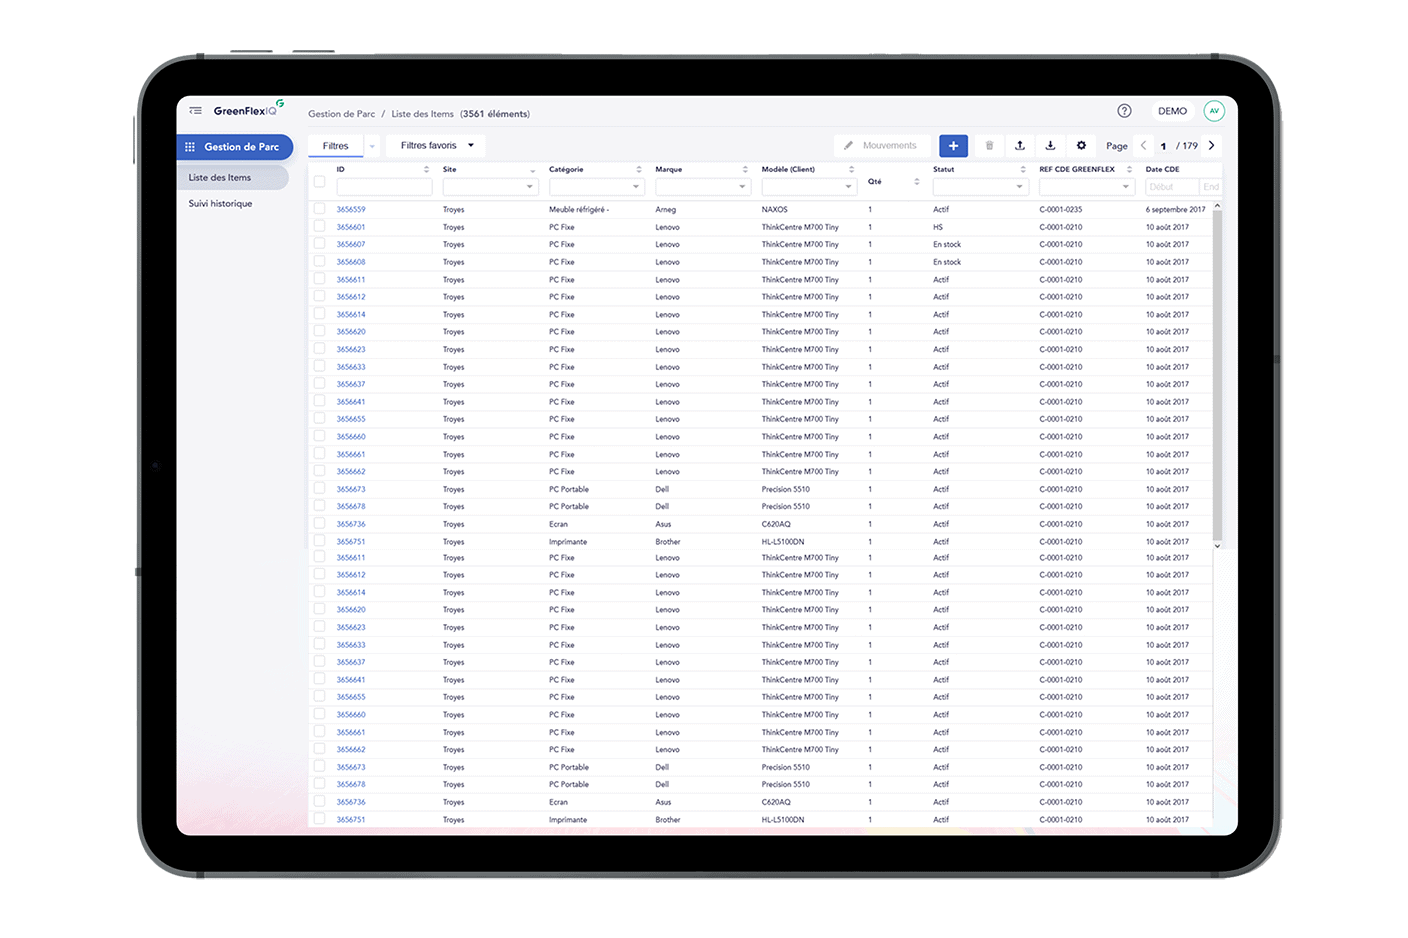Open item link 3656607
1408x938 pixels.
[x=351, y=244]
